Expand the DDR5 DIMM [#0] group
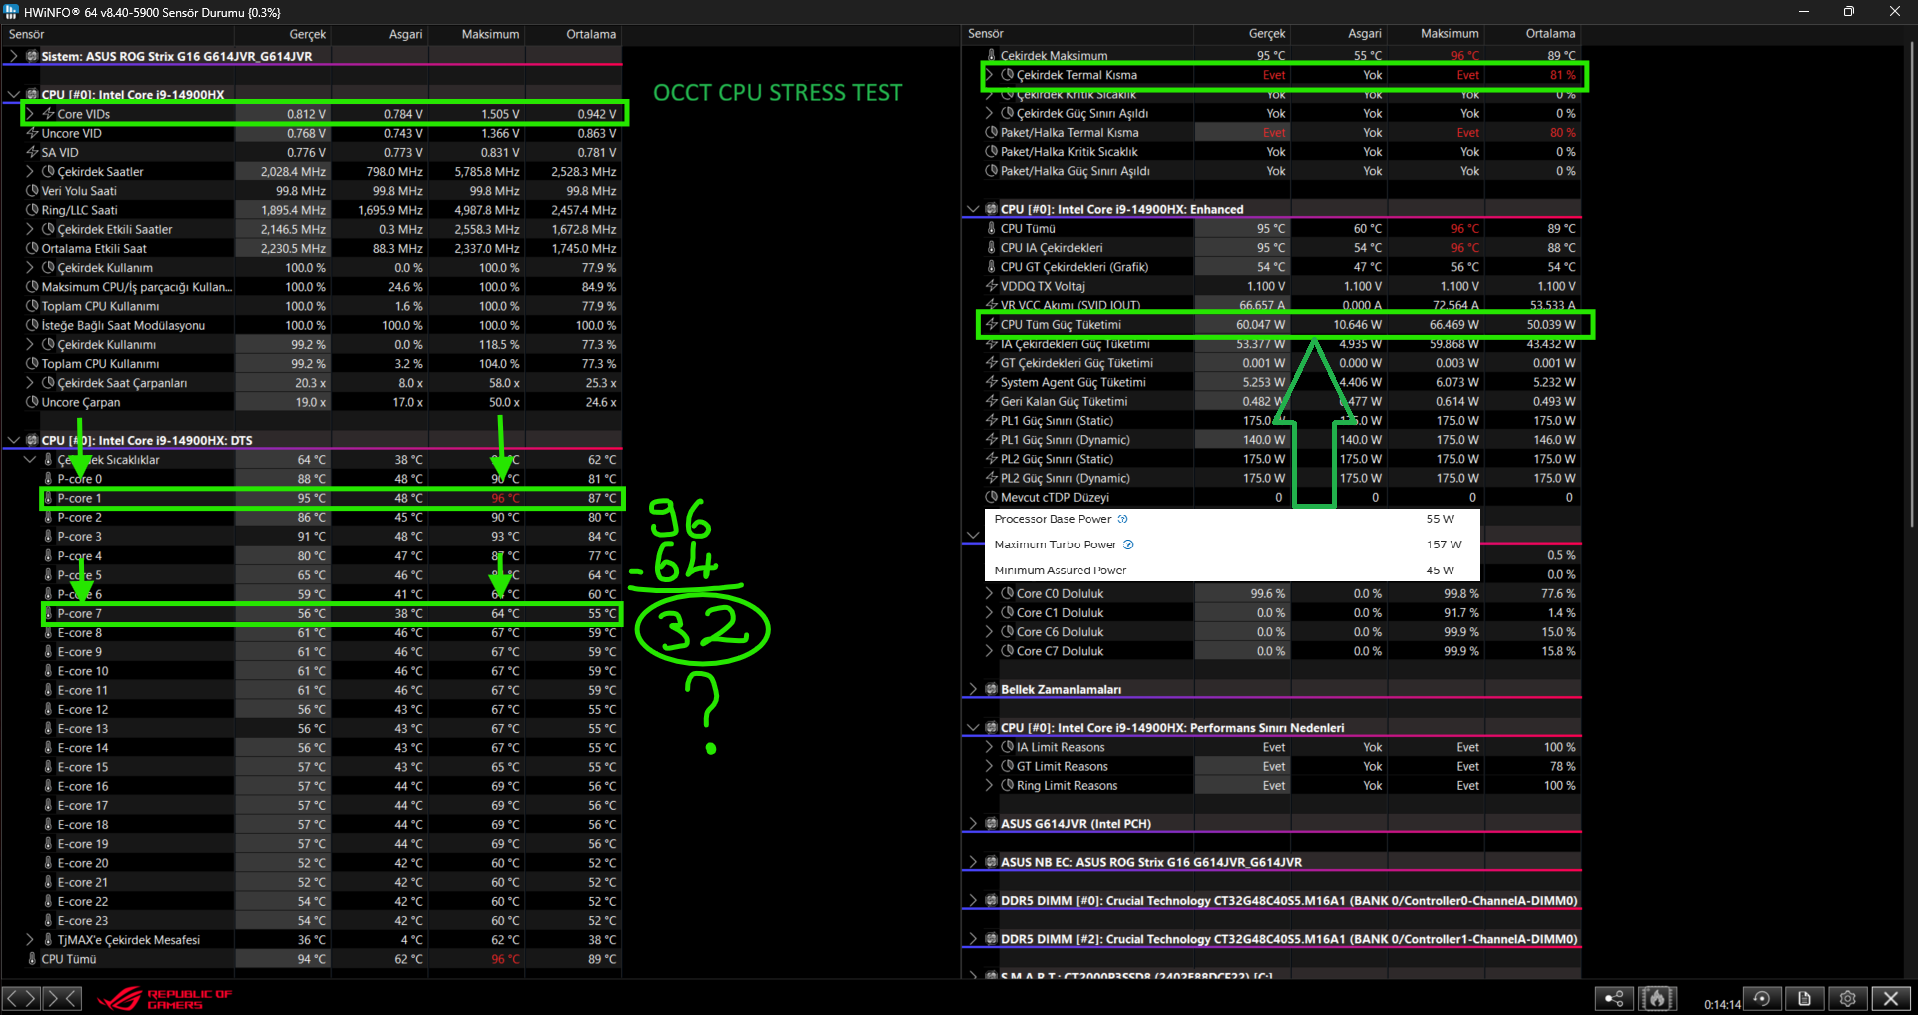Image resolution: width=1918 pixels, height=1015 pixels. point(973,901)
